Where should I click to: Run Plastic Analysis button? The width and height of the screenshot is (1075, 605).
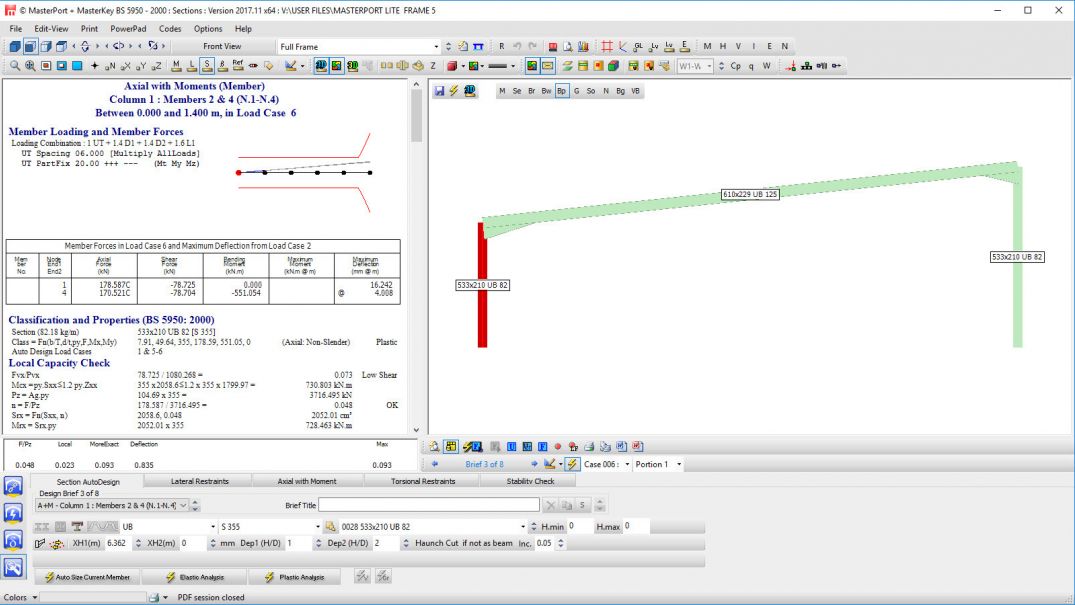point(295,577)
